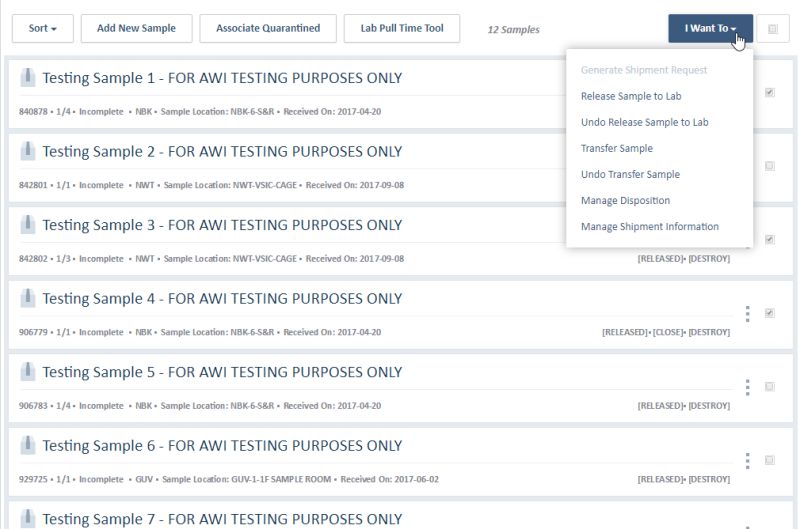Click sample ID 842801 details line
This screenshot has width=800, height=529.
tap(211, 185)
